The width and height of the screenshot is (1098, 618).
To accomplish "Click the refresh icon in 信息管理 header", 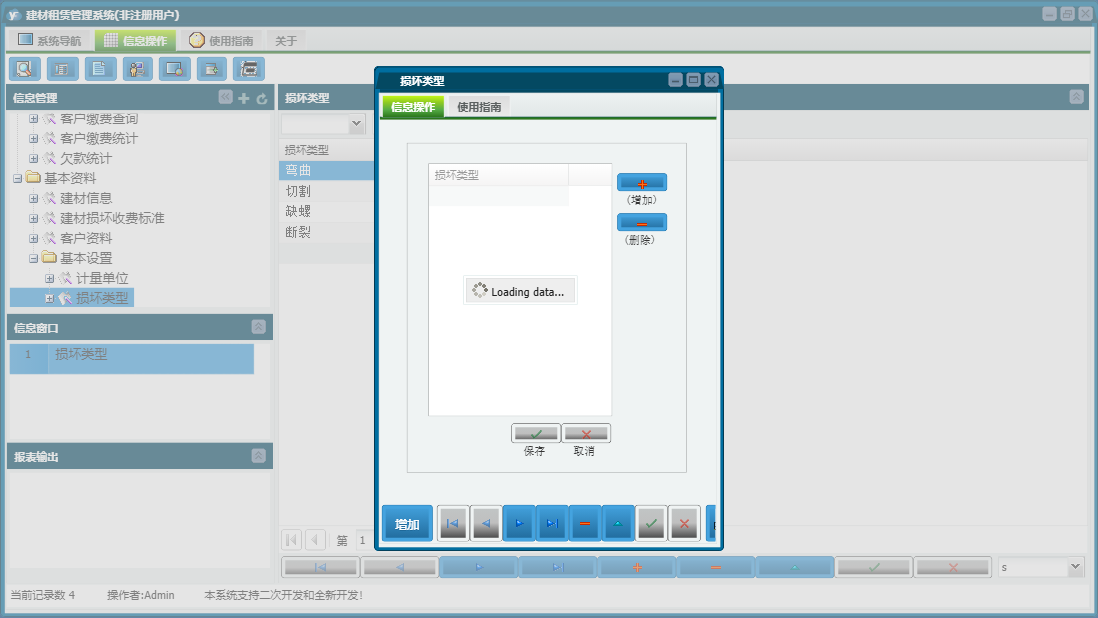I will (x=262, y=99).
